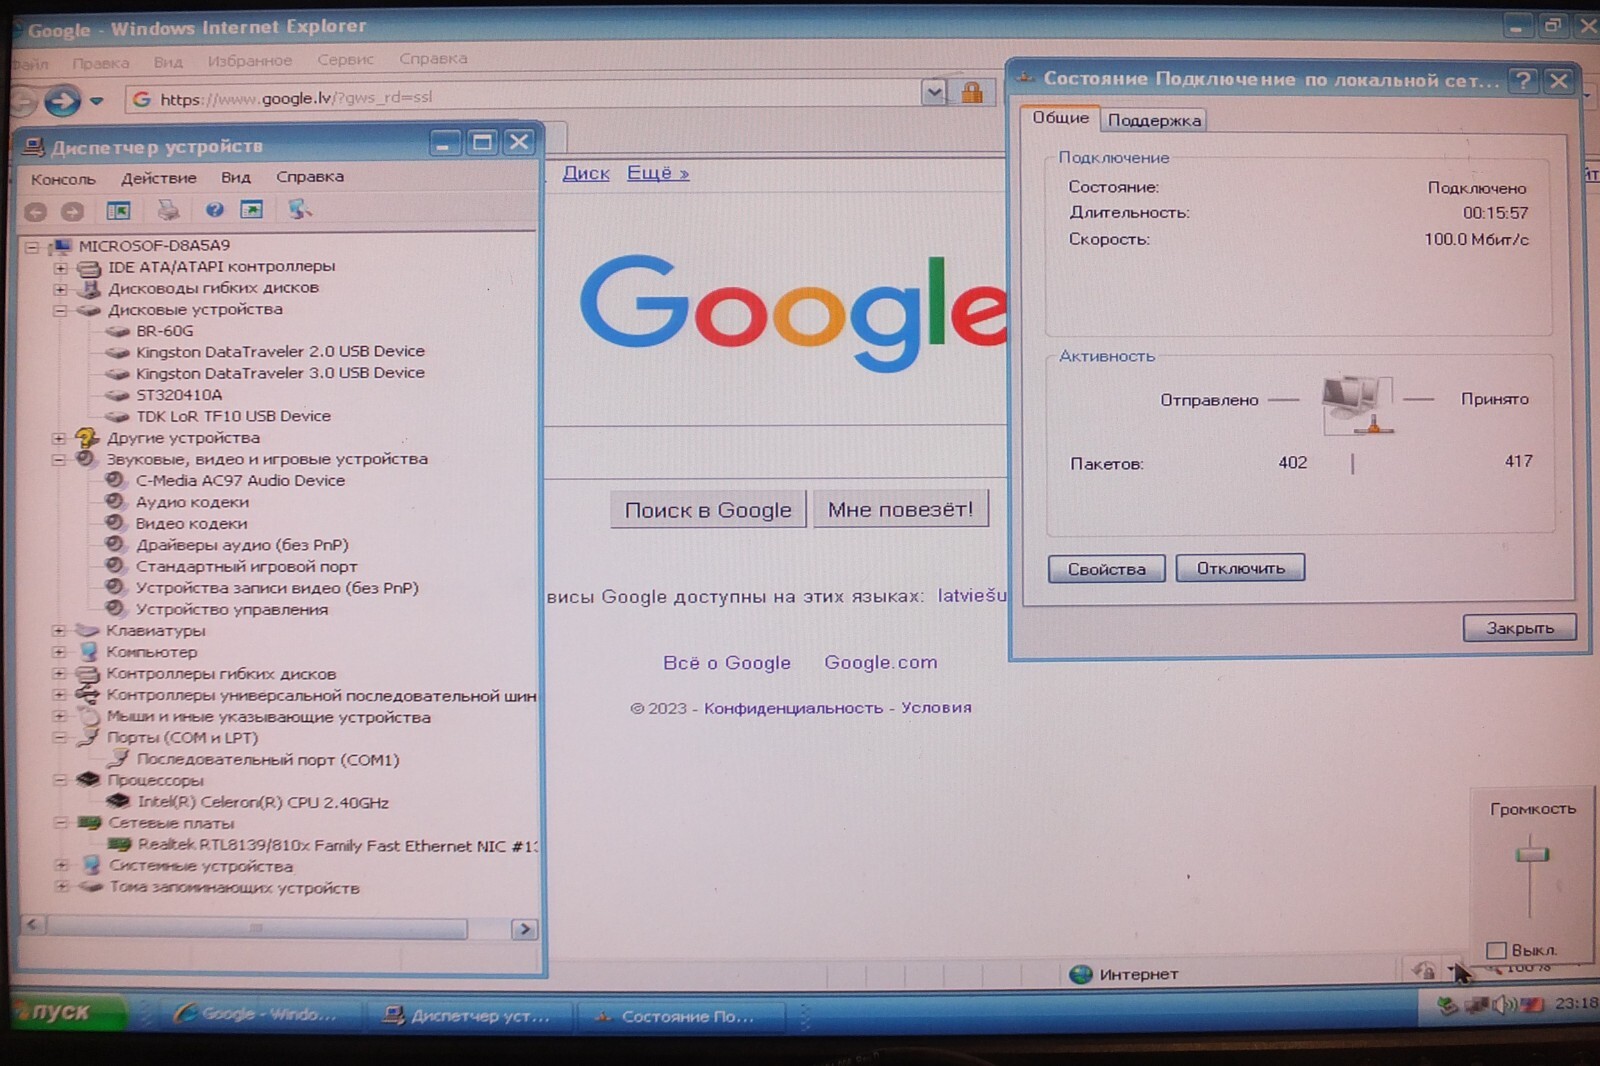1600x1066 pixels.
Task: Click the properties pane icon with green arrow
Action: pos(252,210)
